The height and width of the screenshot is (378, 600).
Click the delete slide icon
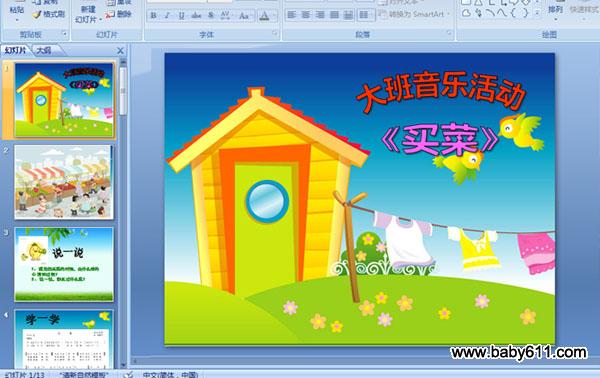118,15
